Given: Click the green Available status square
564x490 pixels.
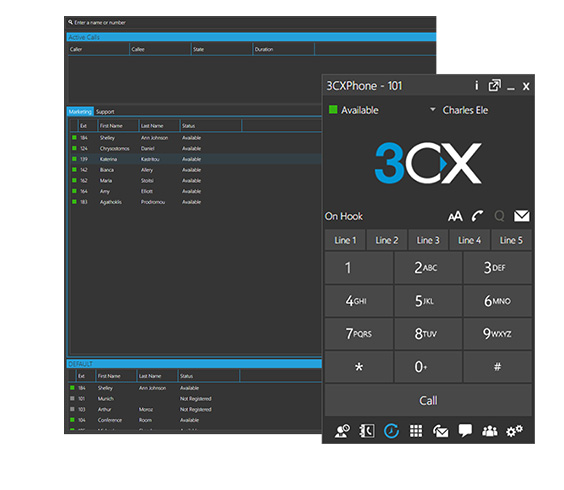Looking at the screenshot, I should tap(333, 109).
